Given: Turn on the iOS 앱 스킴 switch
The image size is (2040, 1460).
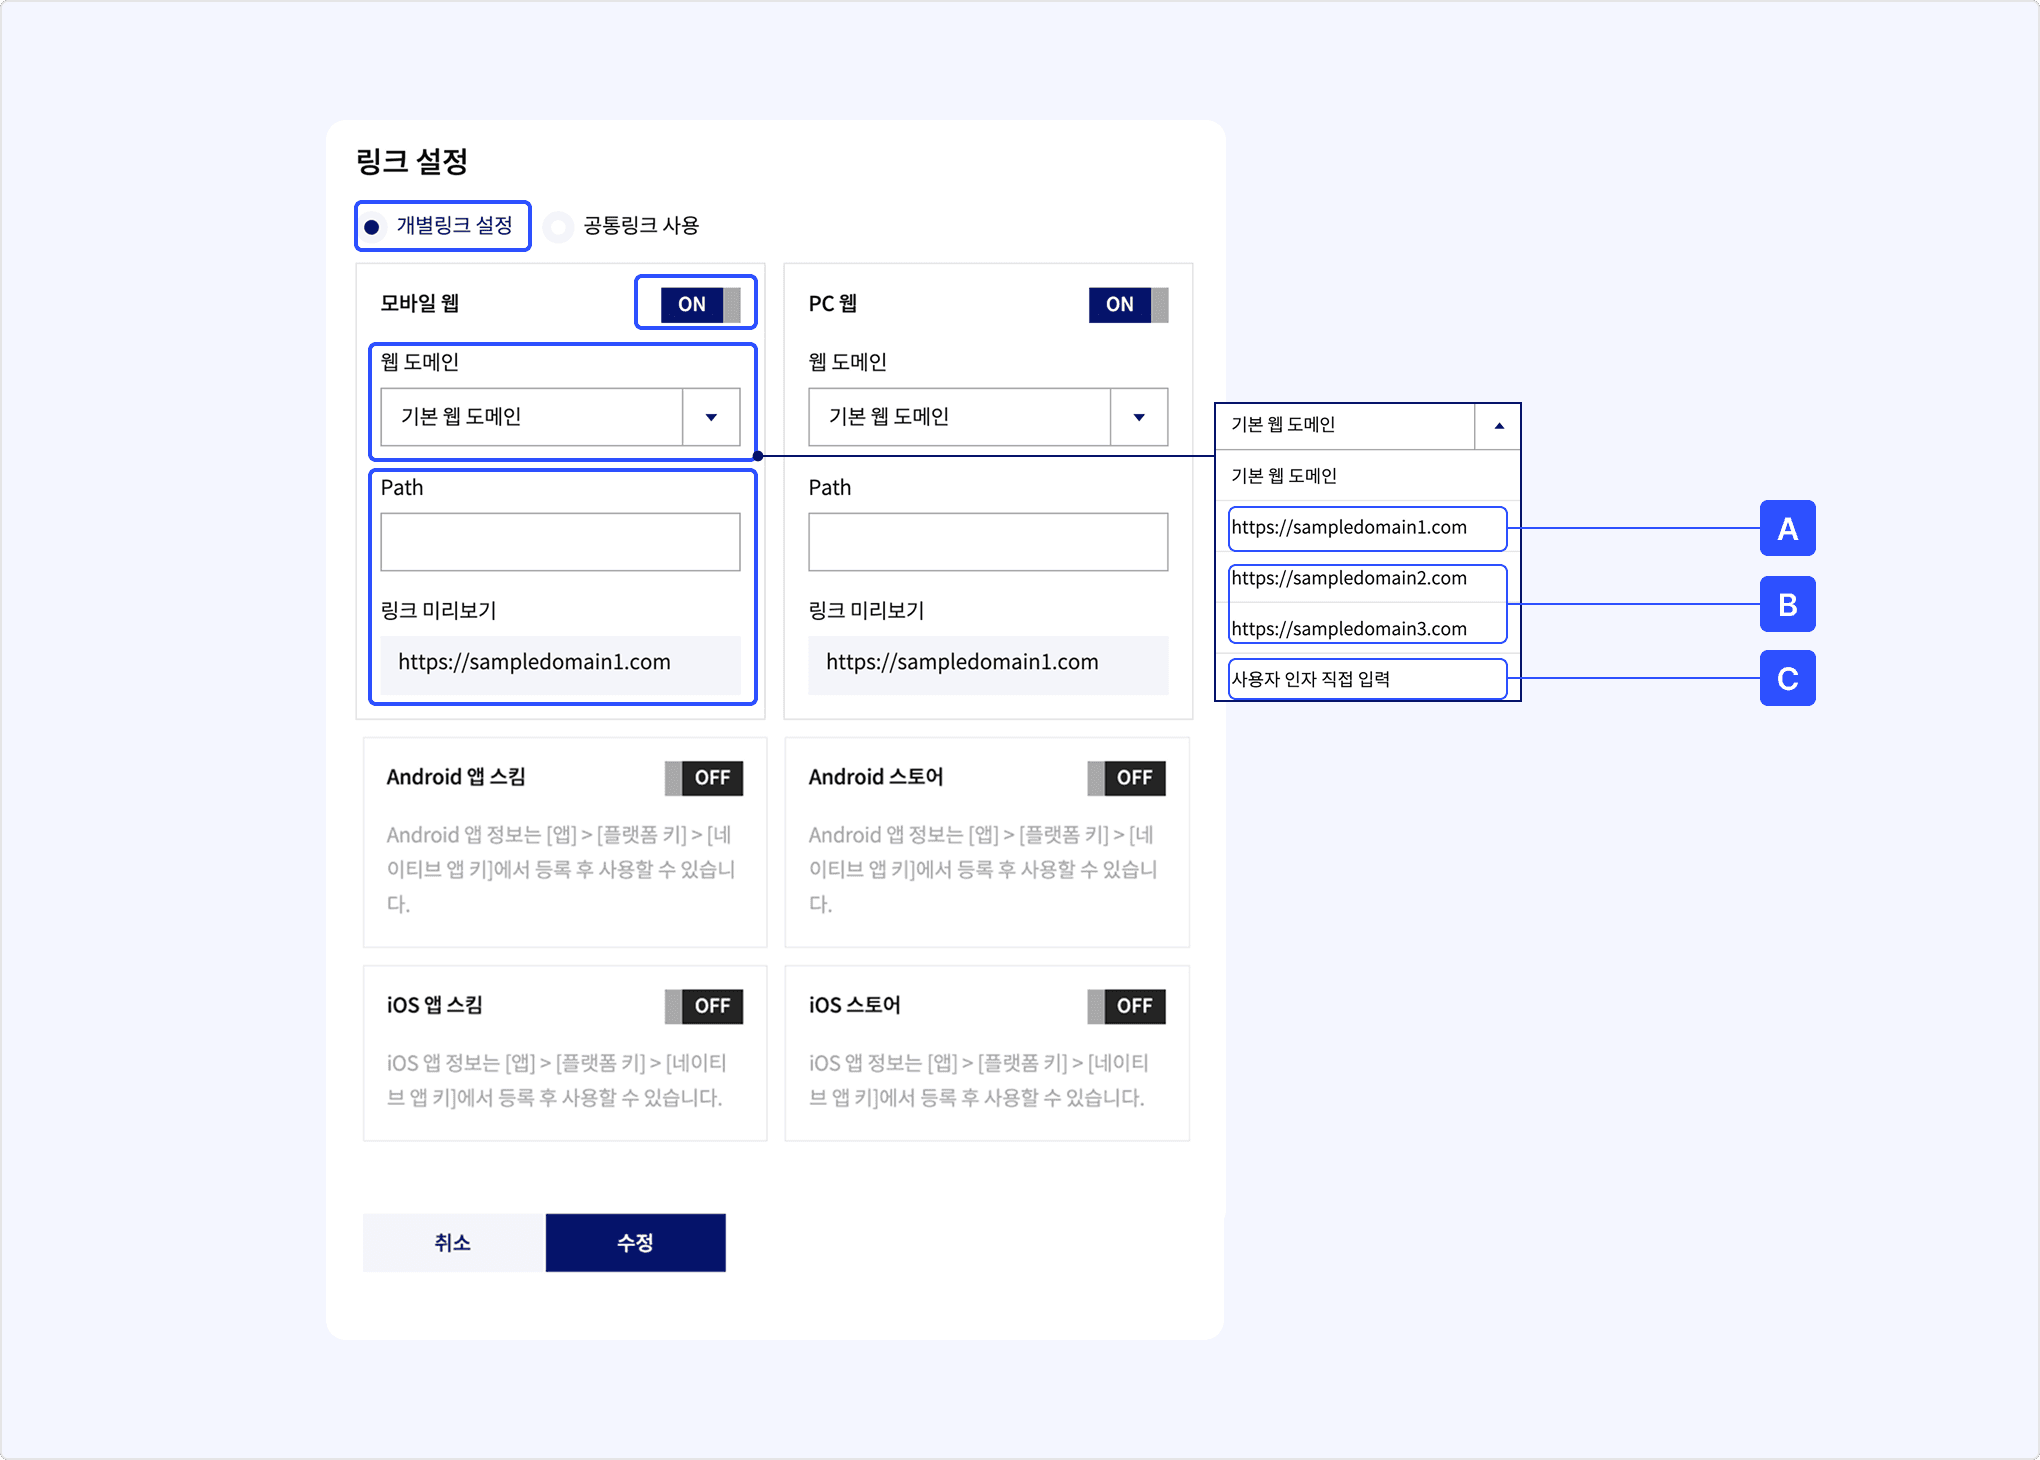Looking at the screenshot, I should [x=704, y=1006].
